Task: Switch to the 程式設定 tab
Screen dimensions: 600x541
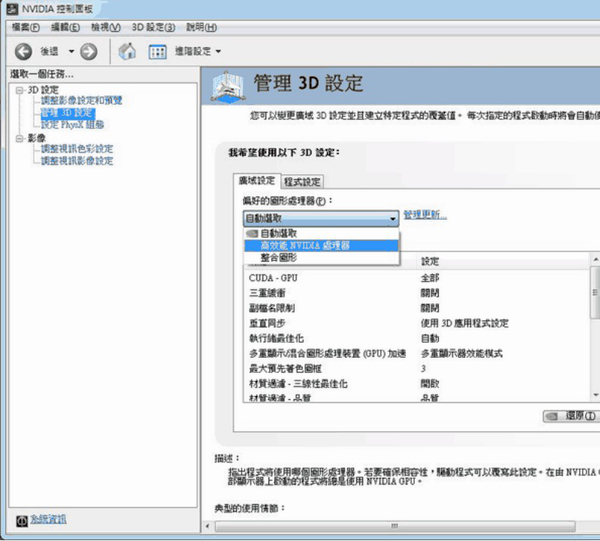Action: (302, 182)
